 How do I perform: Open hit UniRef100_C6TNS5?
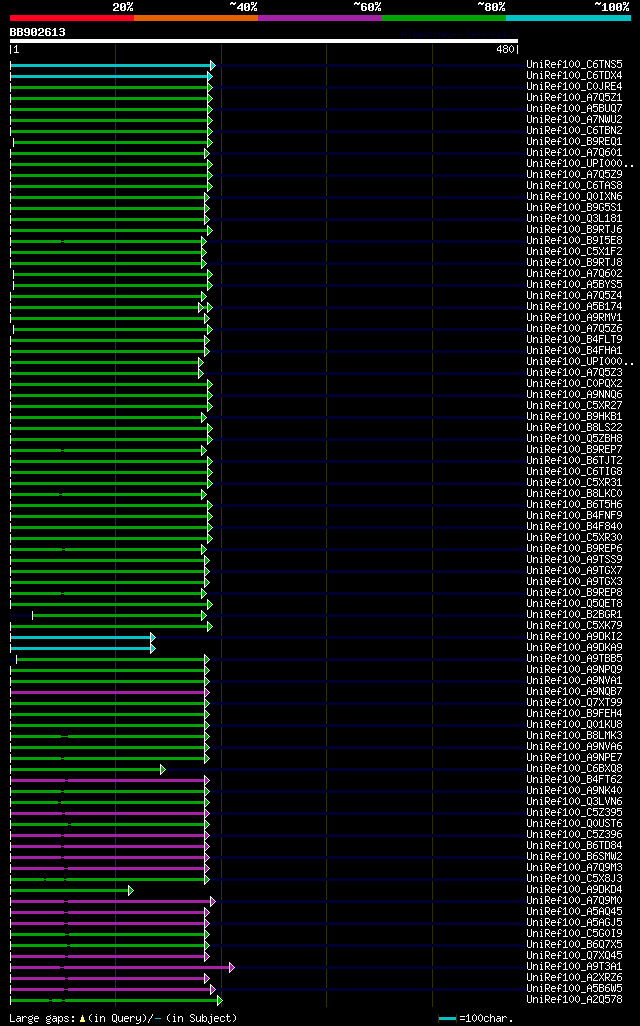pyautogui.click(x=575, y=64)
